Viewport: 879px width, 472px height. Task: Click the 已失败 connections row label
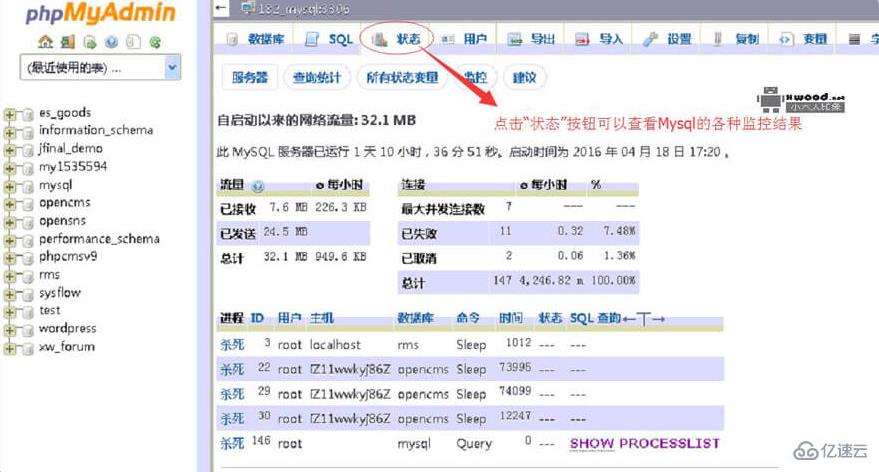[419, 234]
